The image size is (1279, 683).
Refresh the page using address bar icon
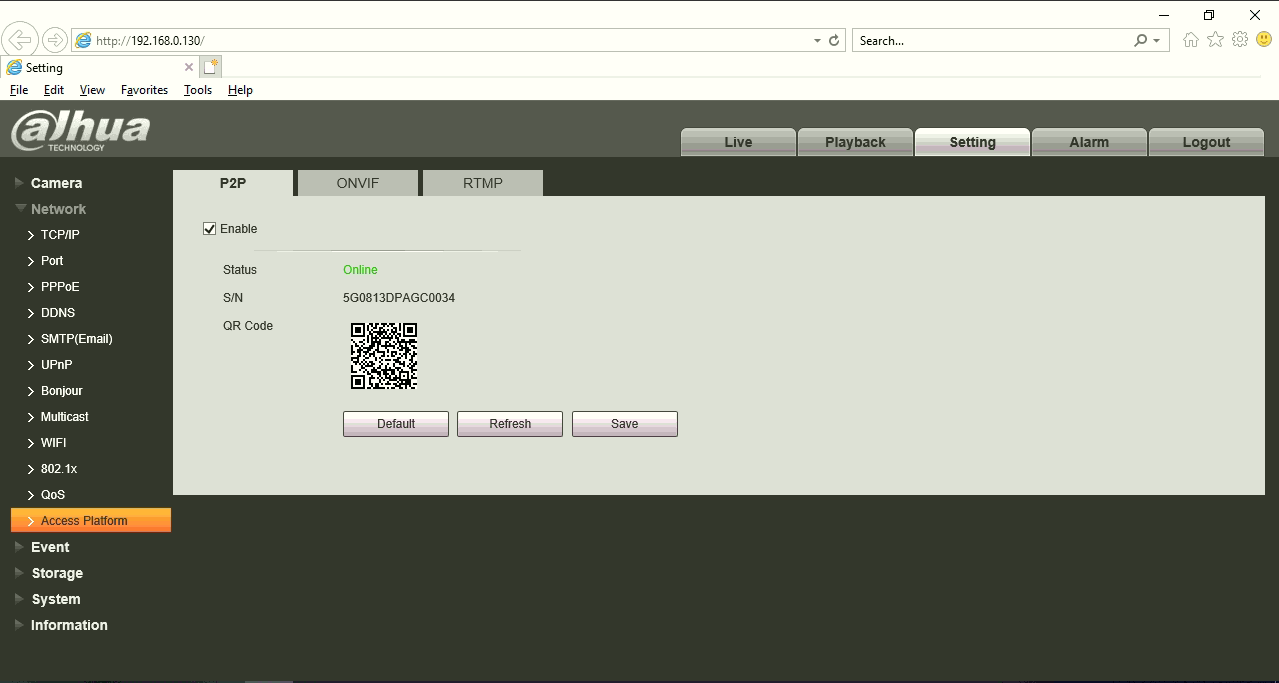click(x=834, y=41)
